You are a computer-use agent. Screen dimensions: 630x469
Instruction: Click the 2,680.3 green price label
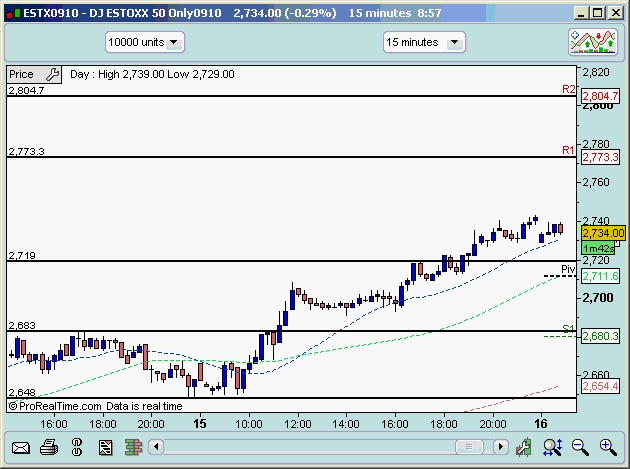click(601, 336)
